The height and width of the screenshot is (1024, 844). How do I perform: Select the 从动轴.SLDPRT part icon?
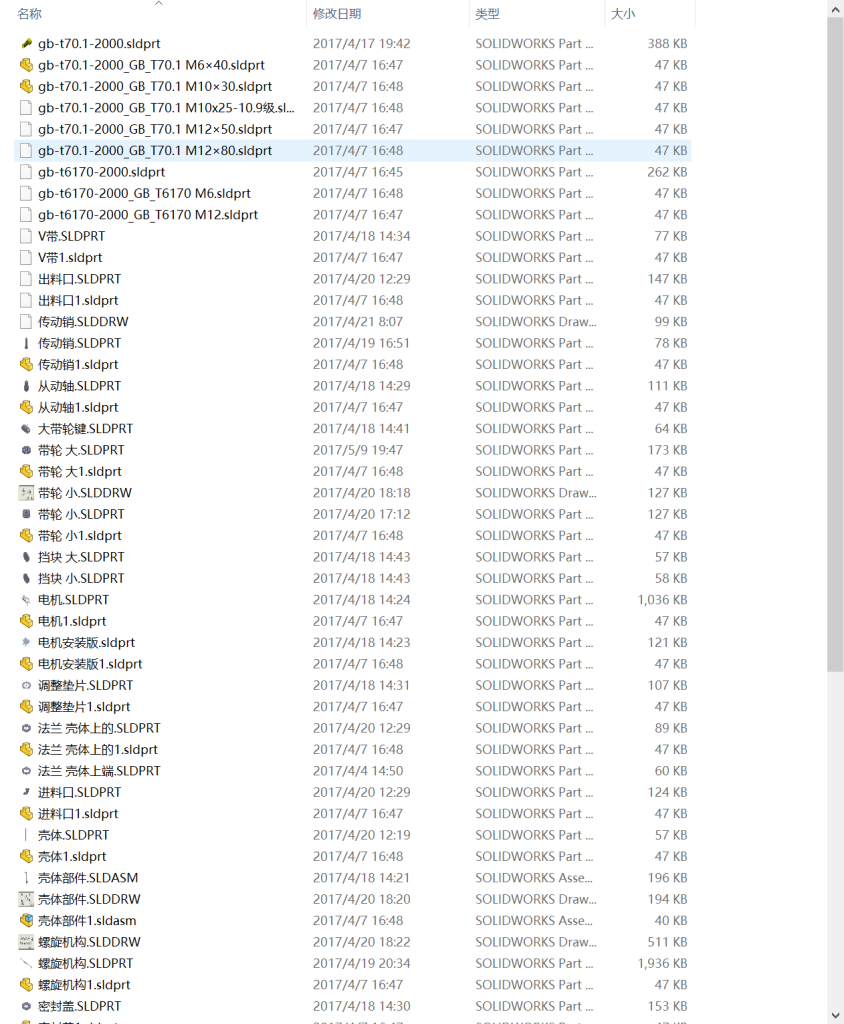coord(26,386)
